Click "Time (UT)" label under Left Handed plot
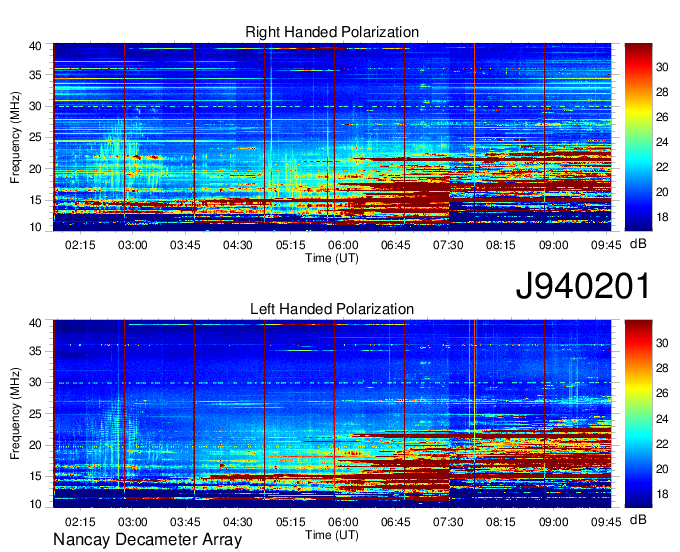This screenshot has height=552, width=680. tap(332, 535)
